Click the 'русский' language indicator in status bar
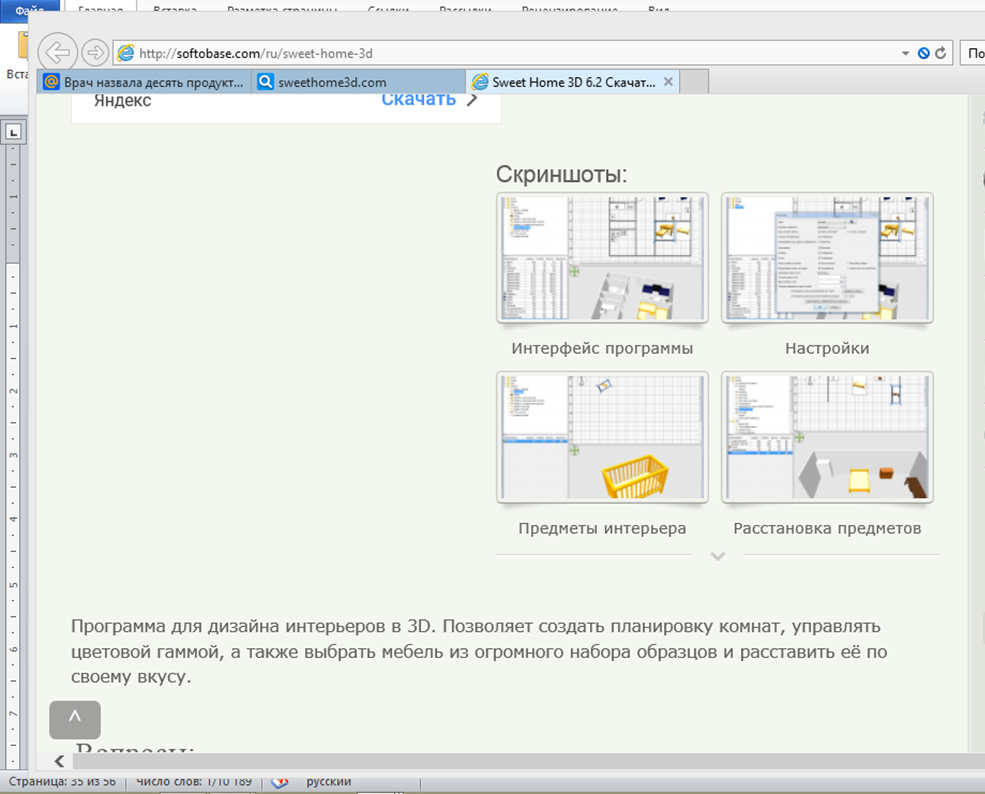Viewport: 985px width, 794px height. tap(328, 782)
